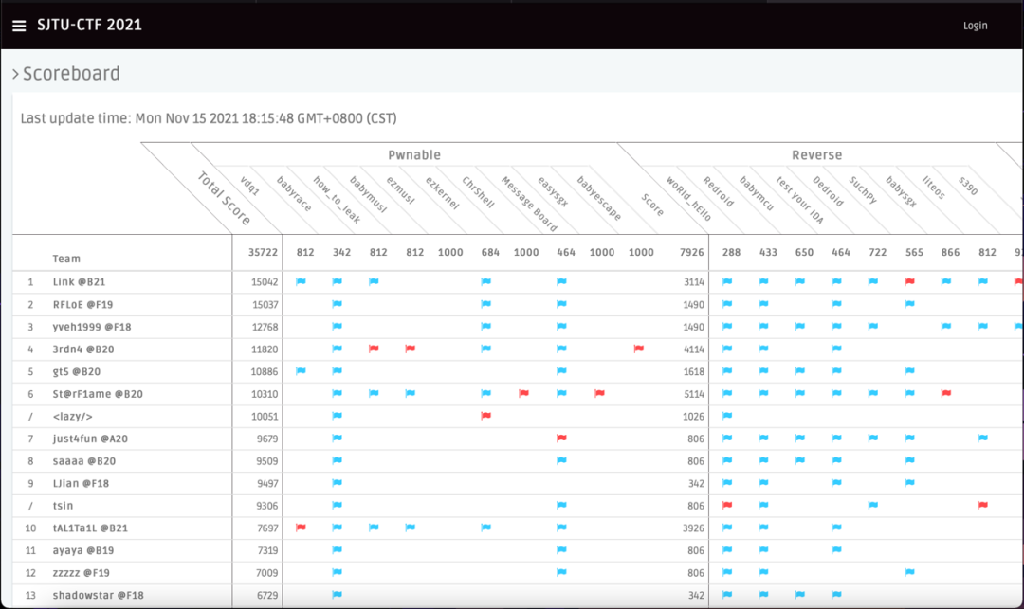Click 3rdn4's red babyescape flag

[x=637, y=349]
